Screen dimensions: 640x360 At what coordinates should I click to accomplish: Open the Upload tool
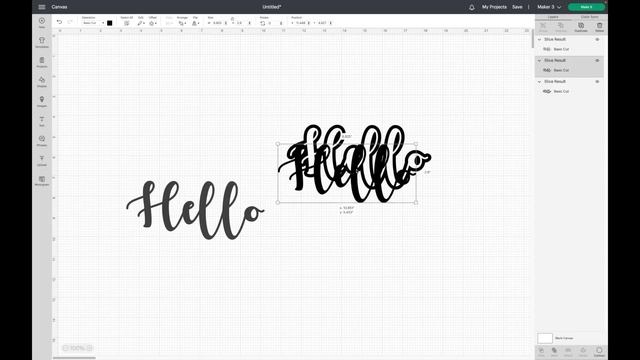click(42, 160)
